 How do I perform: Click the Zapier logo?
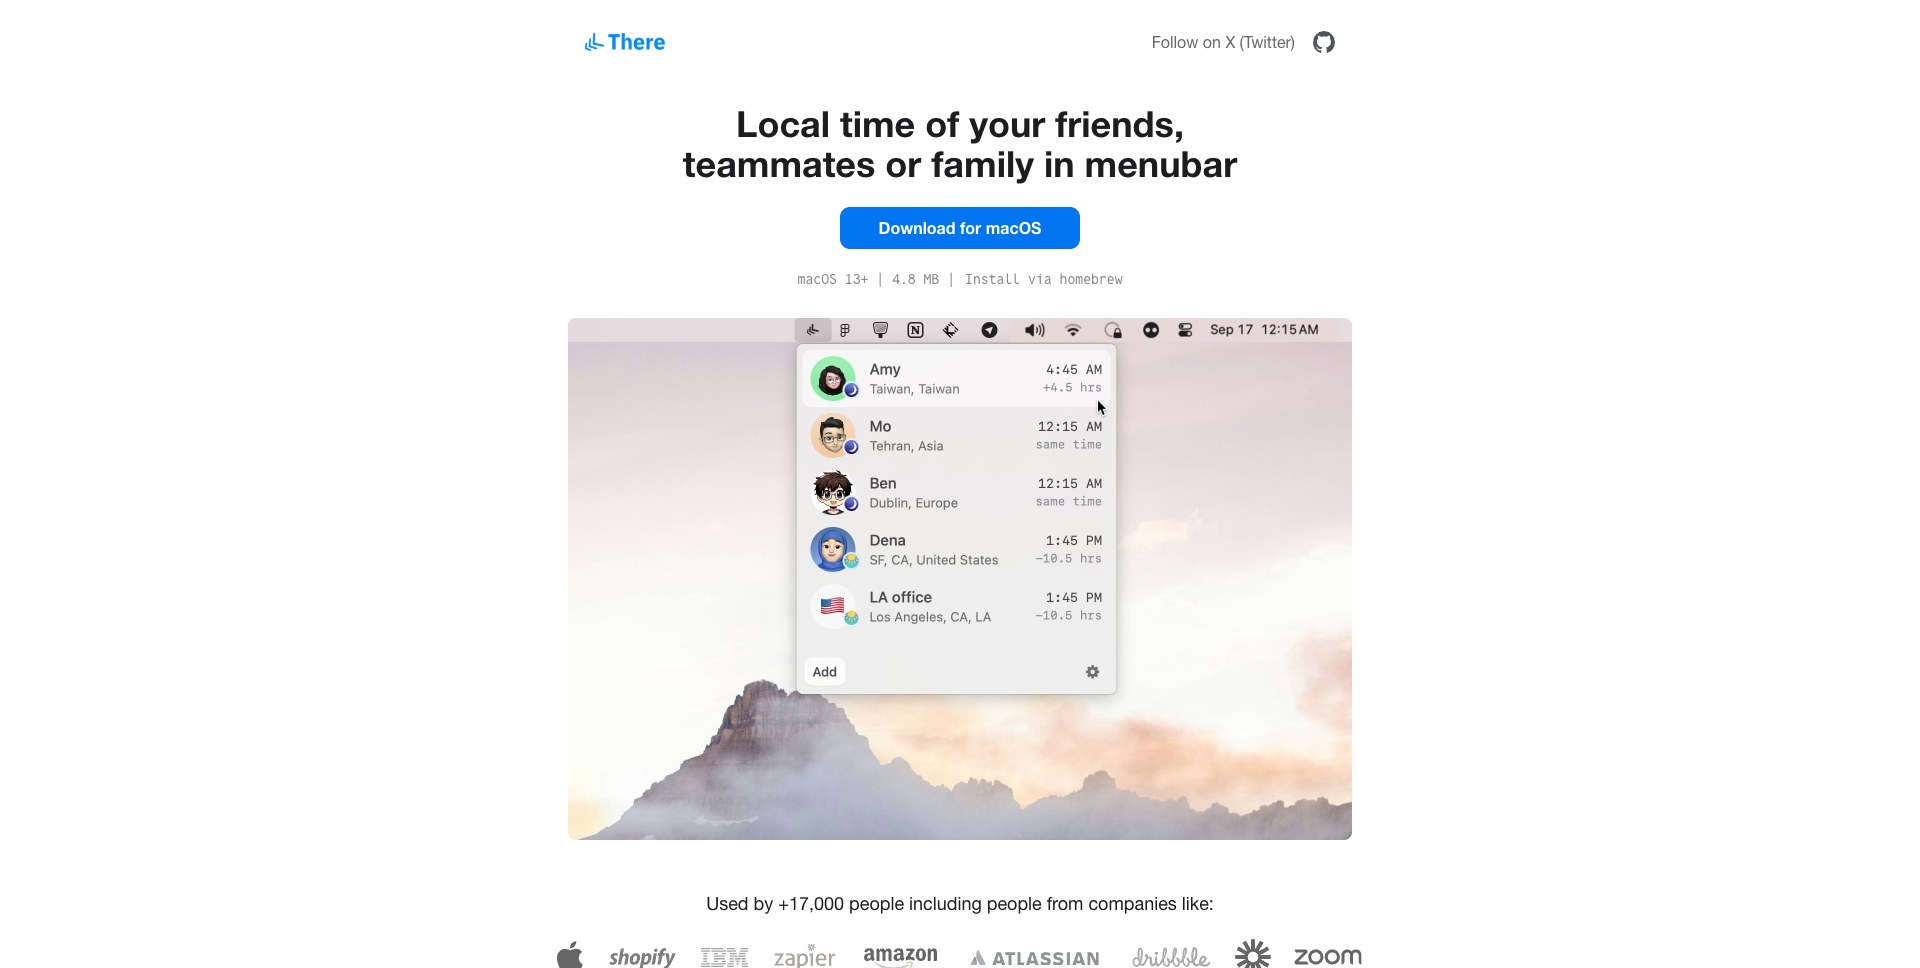804,956
